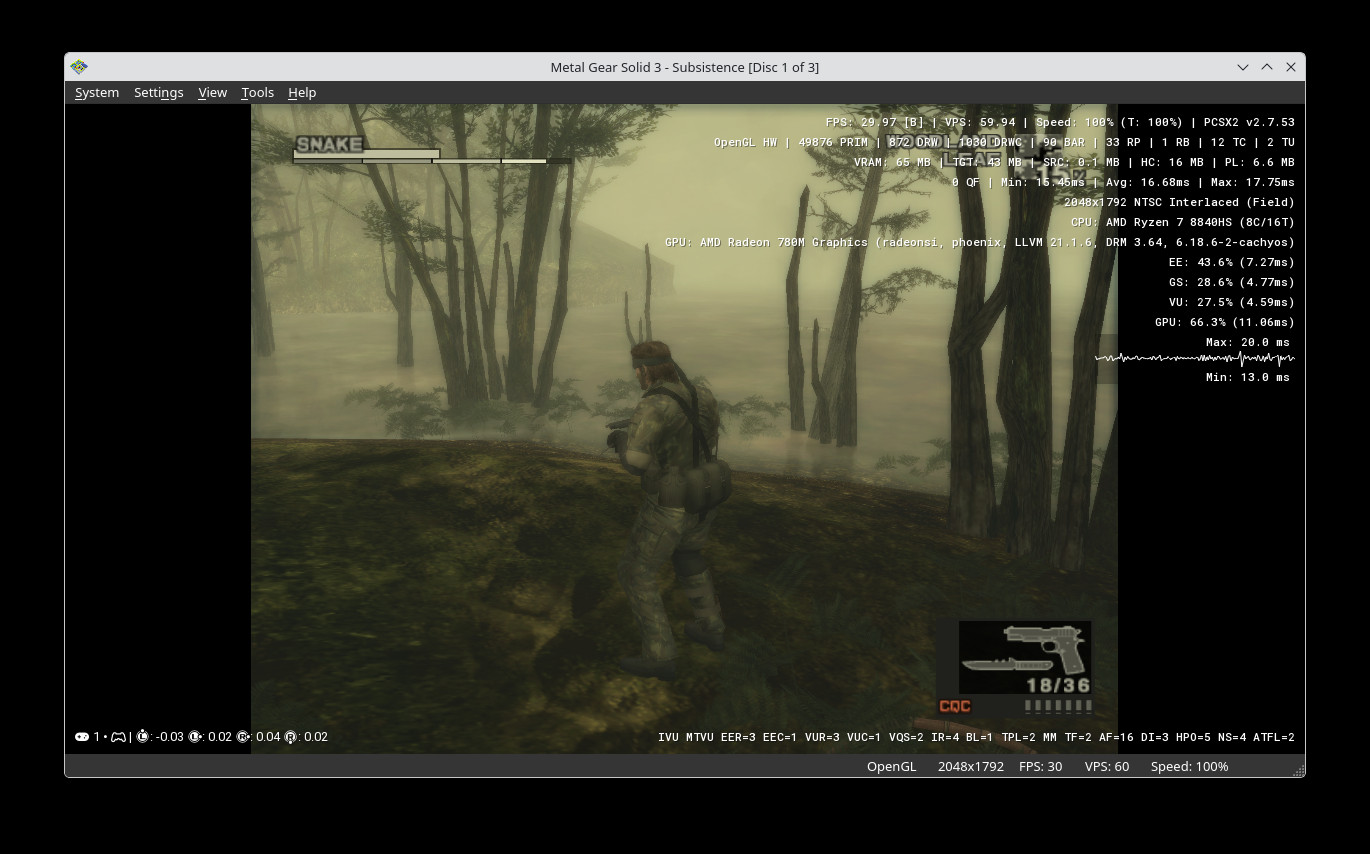The height and width of the screenshot is (854, 1370).
Task: Click the 'CPU: AMD Ryzen 7 8840HS' overlay text
Action: point(1182,222)
